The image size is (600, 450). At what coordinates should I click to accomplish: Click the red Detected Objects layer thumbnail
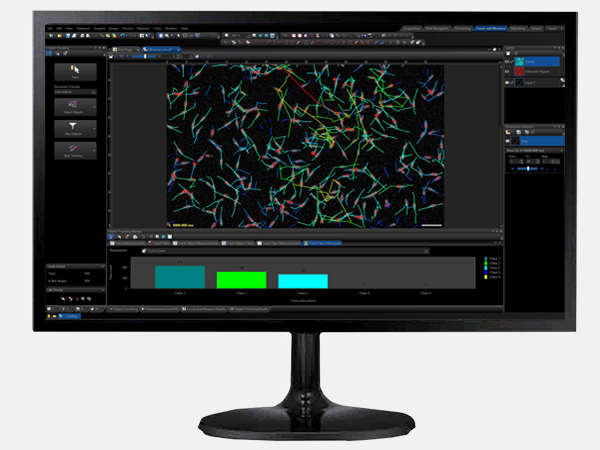518,72
